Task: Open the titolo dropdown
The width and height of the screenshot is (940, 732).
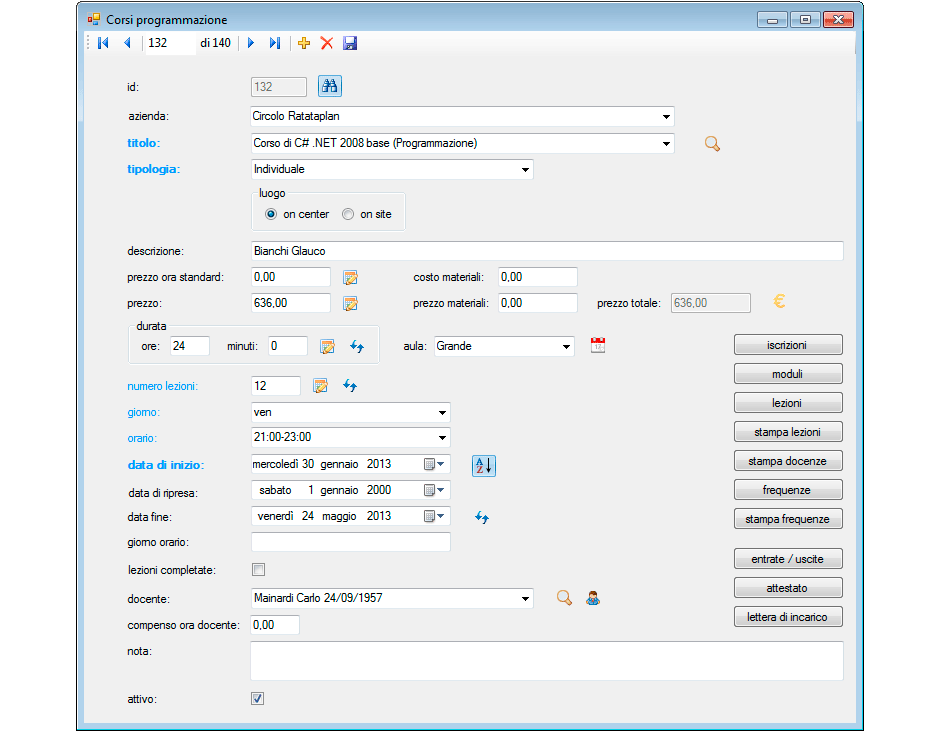Action: [666, 143]
